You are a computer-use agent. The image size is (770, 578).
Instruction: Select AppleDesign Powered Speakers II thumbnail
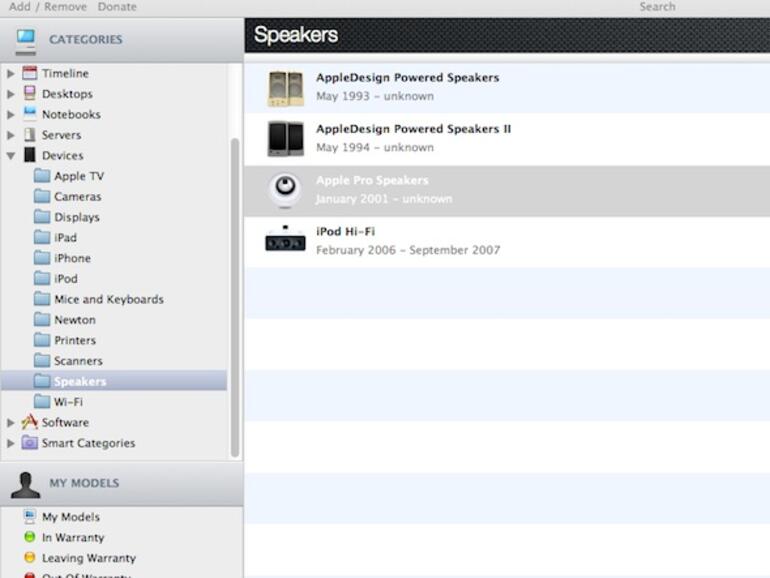pyautogui.click(x=285, y=139)
